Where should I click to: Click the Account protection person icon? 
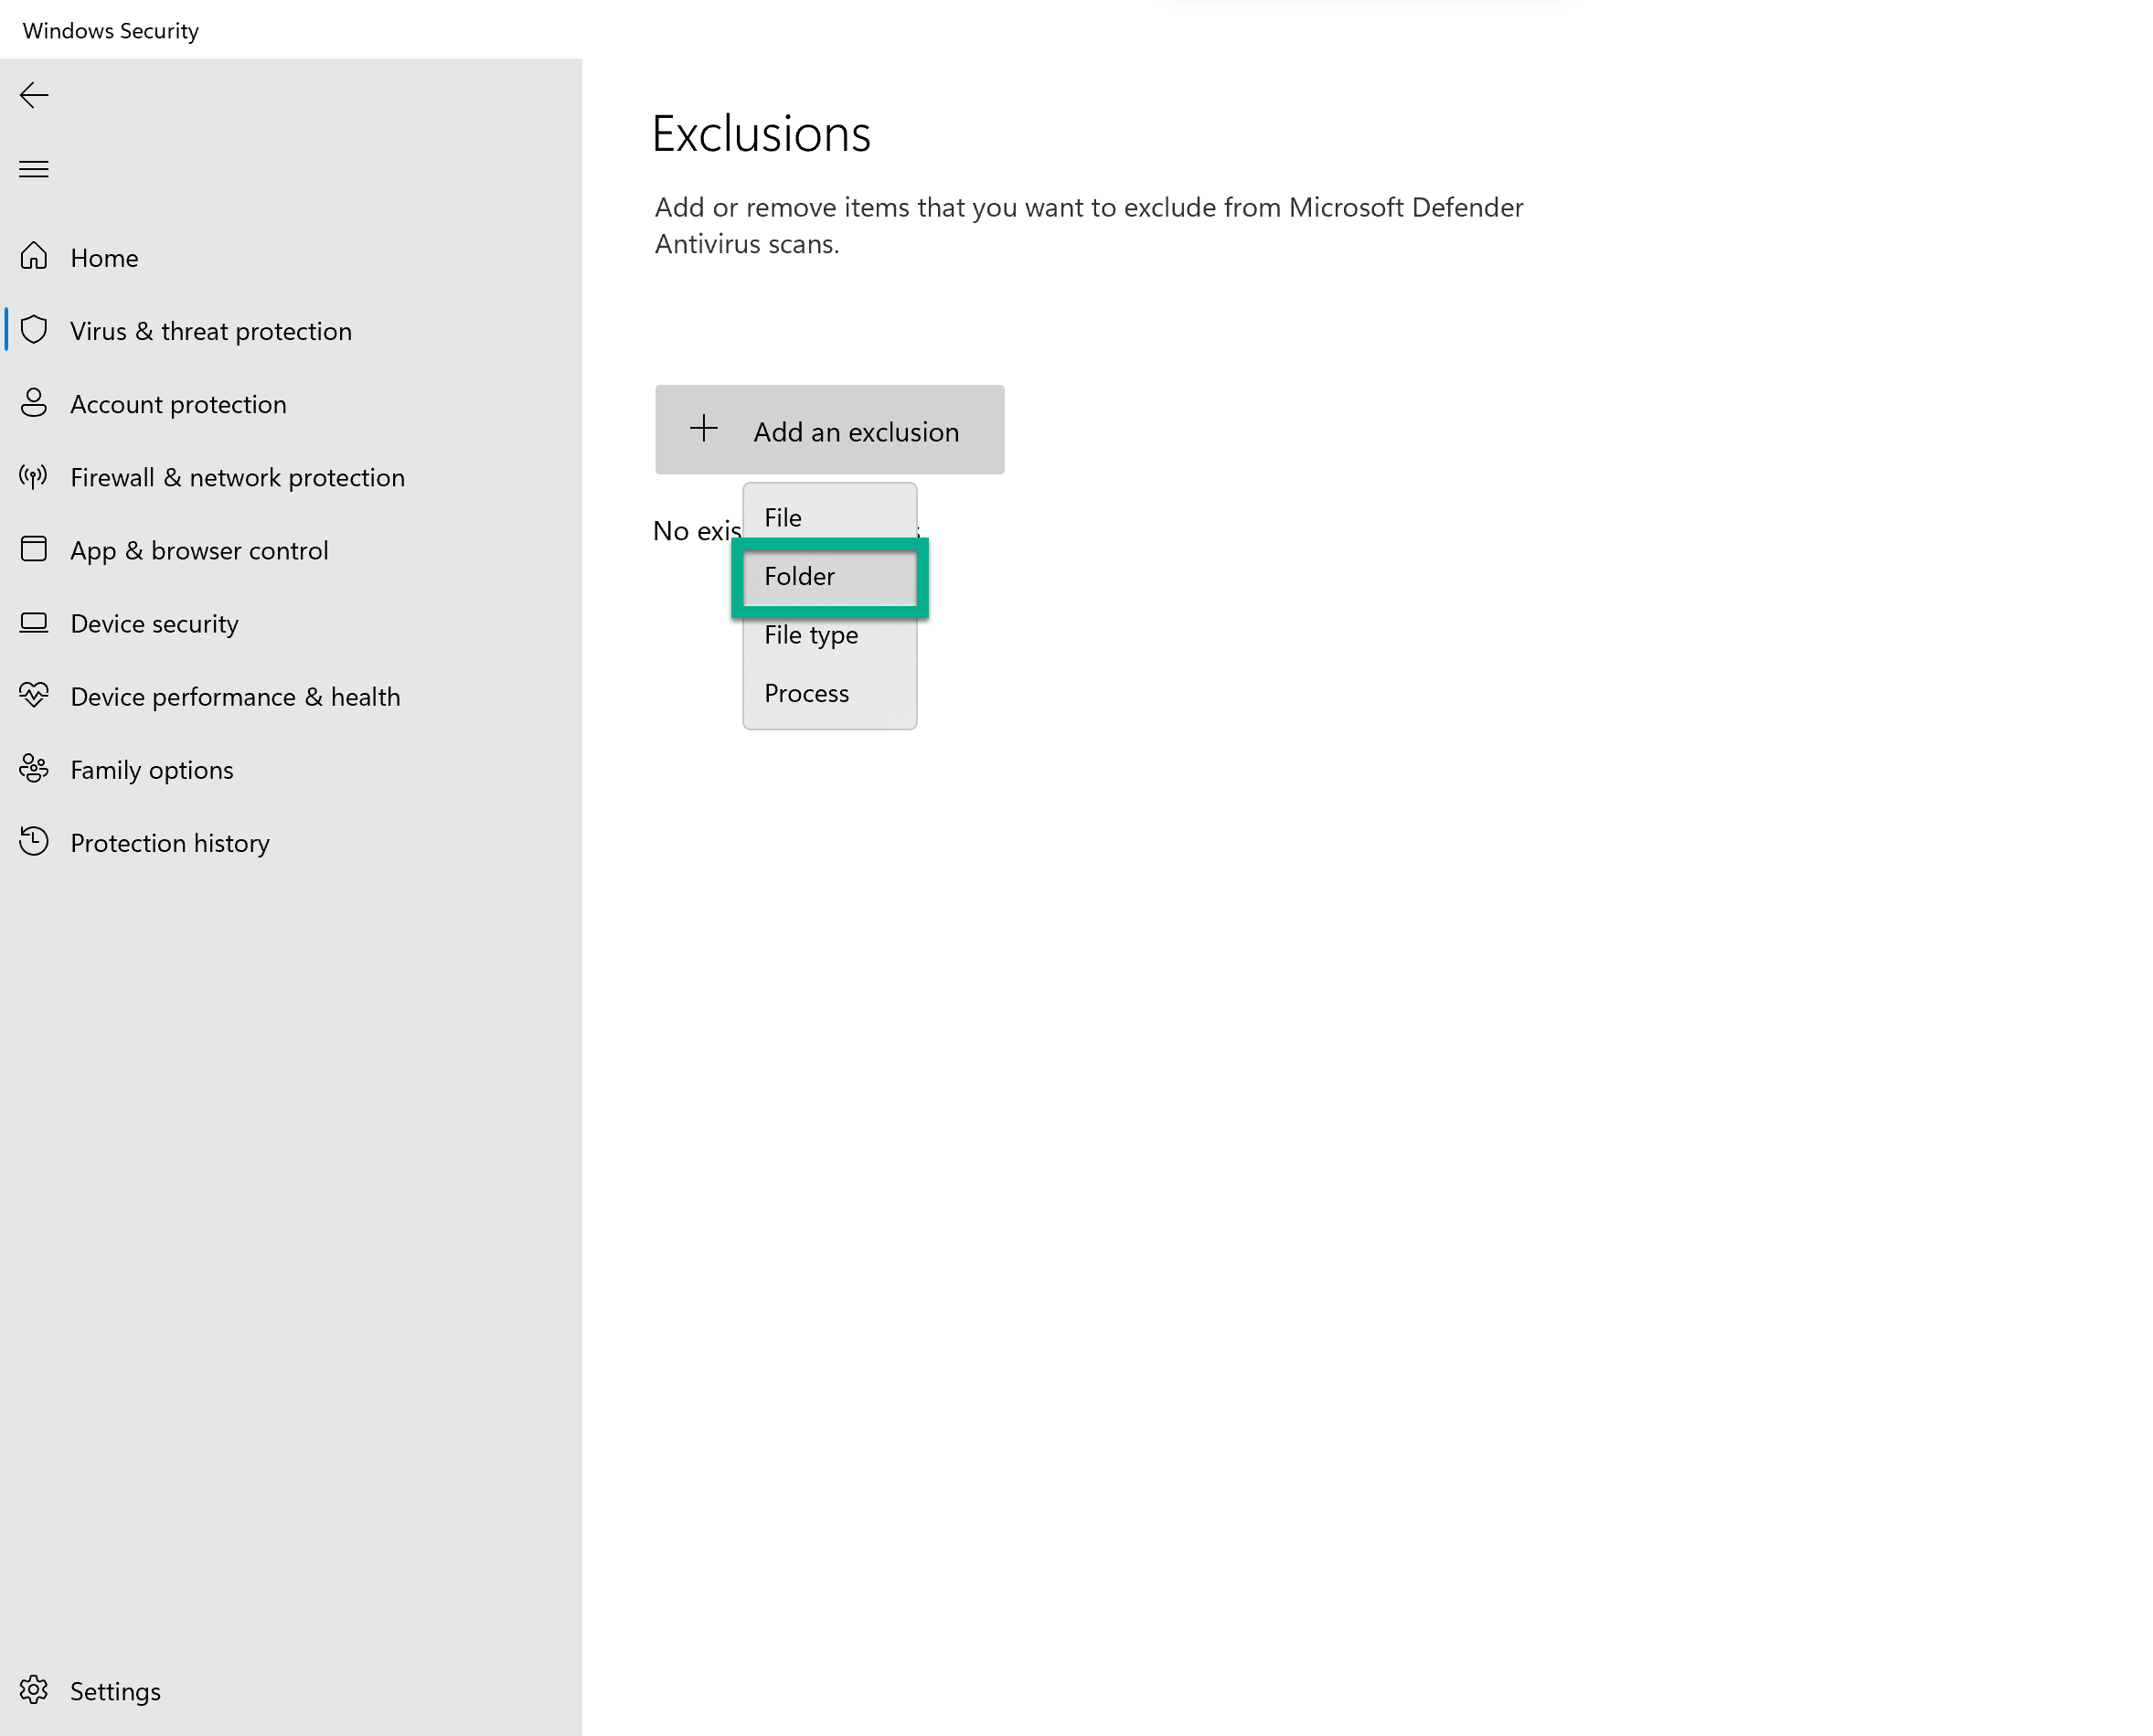pos(34,403)
